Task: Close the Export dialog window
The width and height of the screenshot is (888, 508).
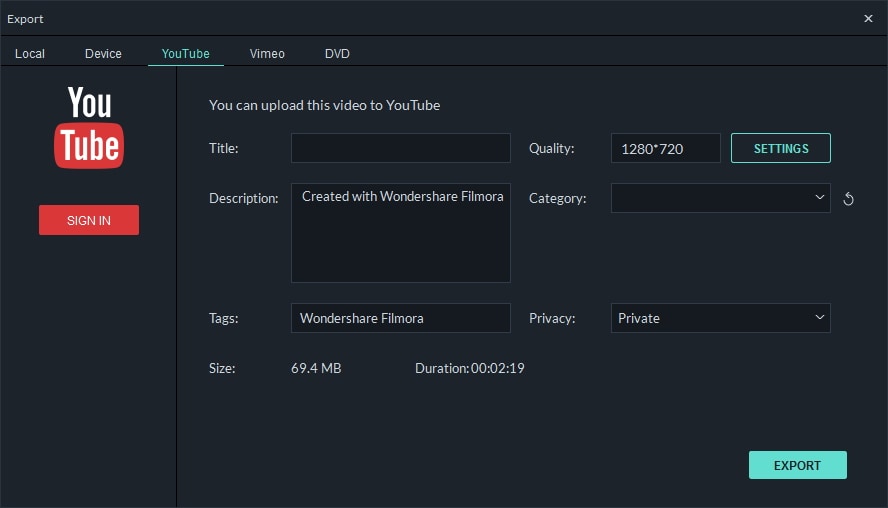Action: [x=868, y=18]
